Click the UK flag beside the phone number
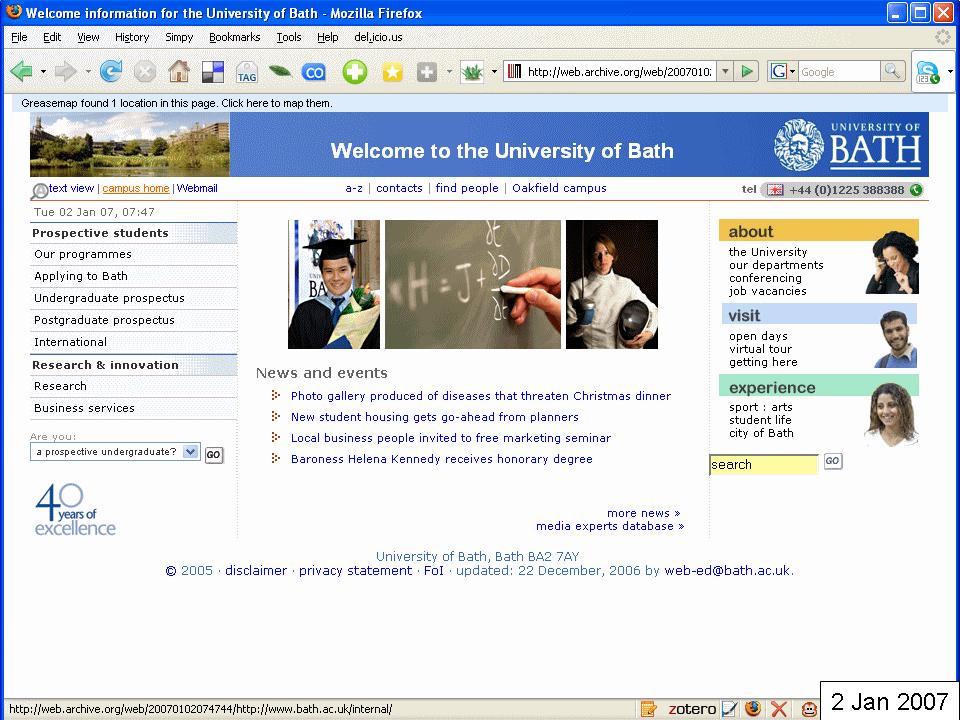This screenshot has height=720, width=960. click(775, 190)
